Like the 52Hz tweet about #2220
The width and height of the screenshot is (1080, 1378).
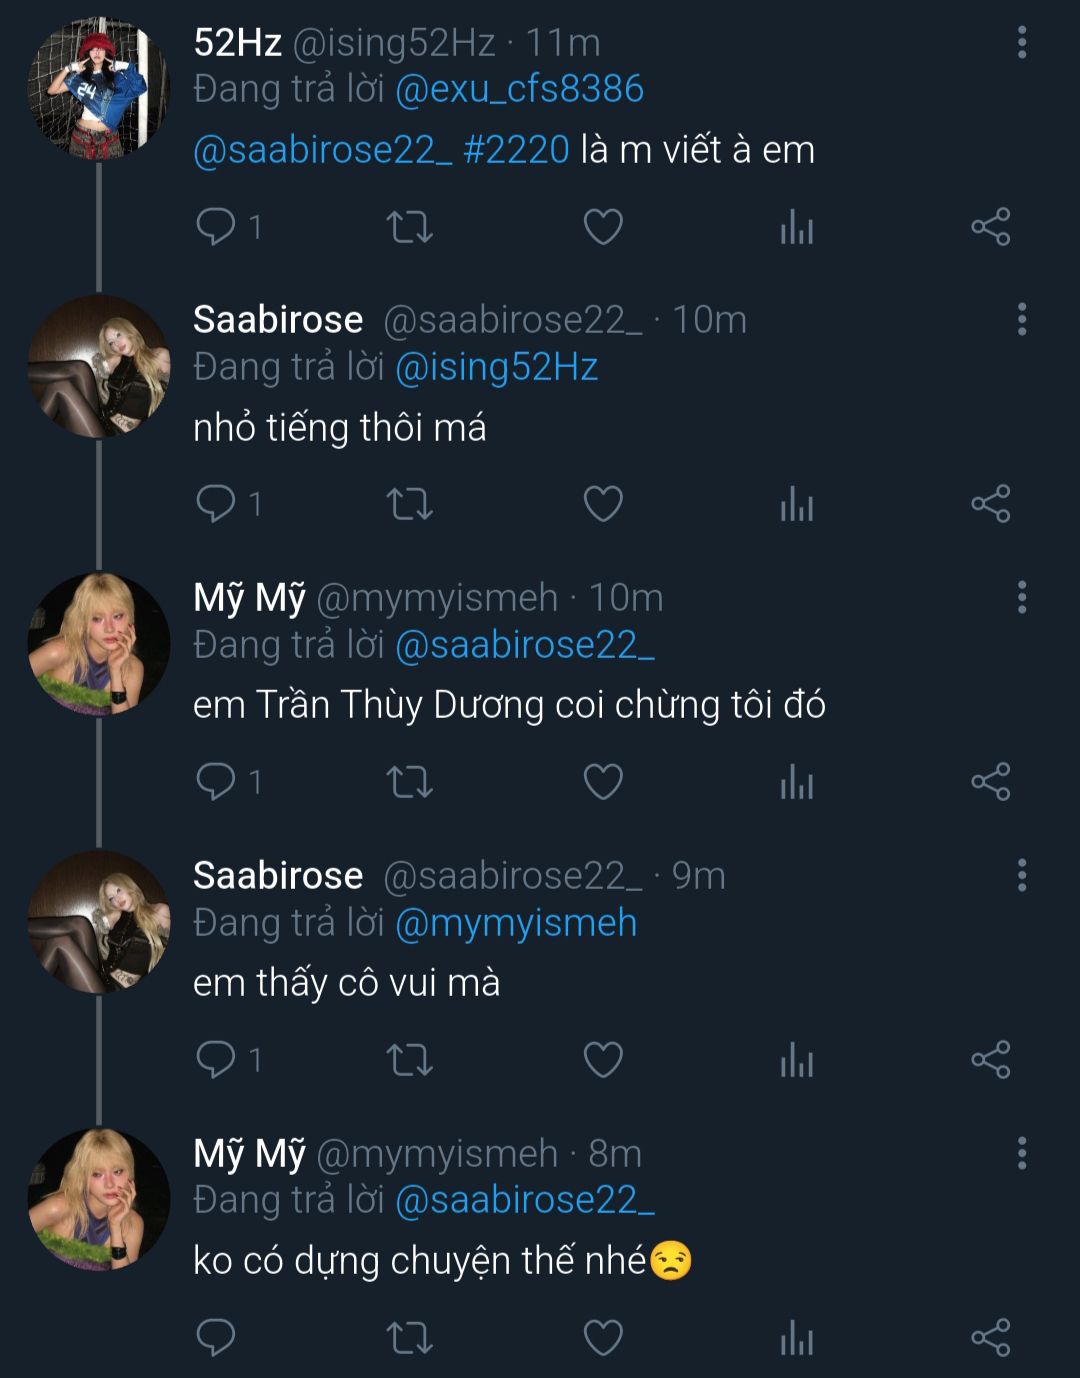point(603,227)
